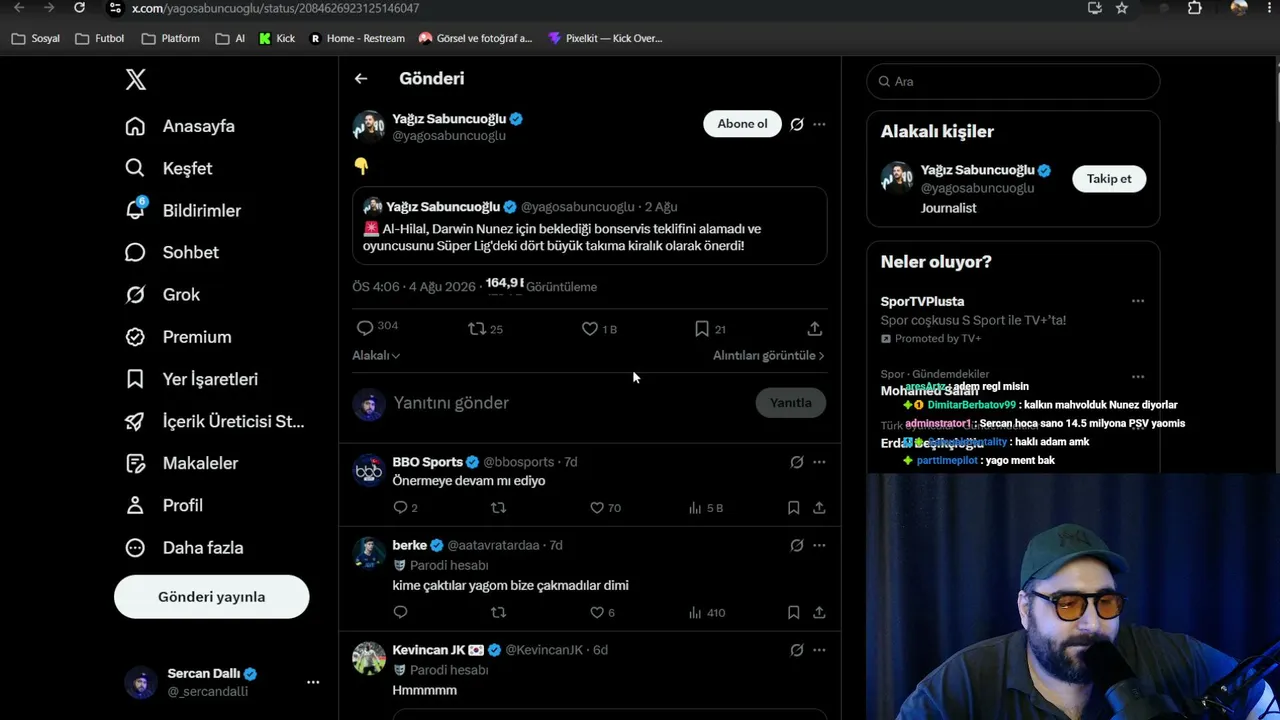
Task: Open the quoted Al-Hilal Darwin Nunez tweet
Action: 590,225
